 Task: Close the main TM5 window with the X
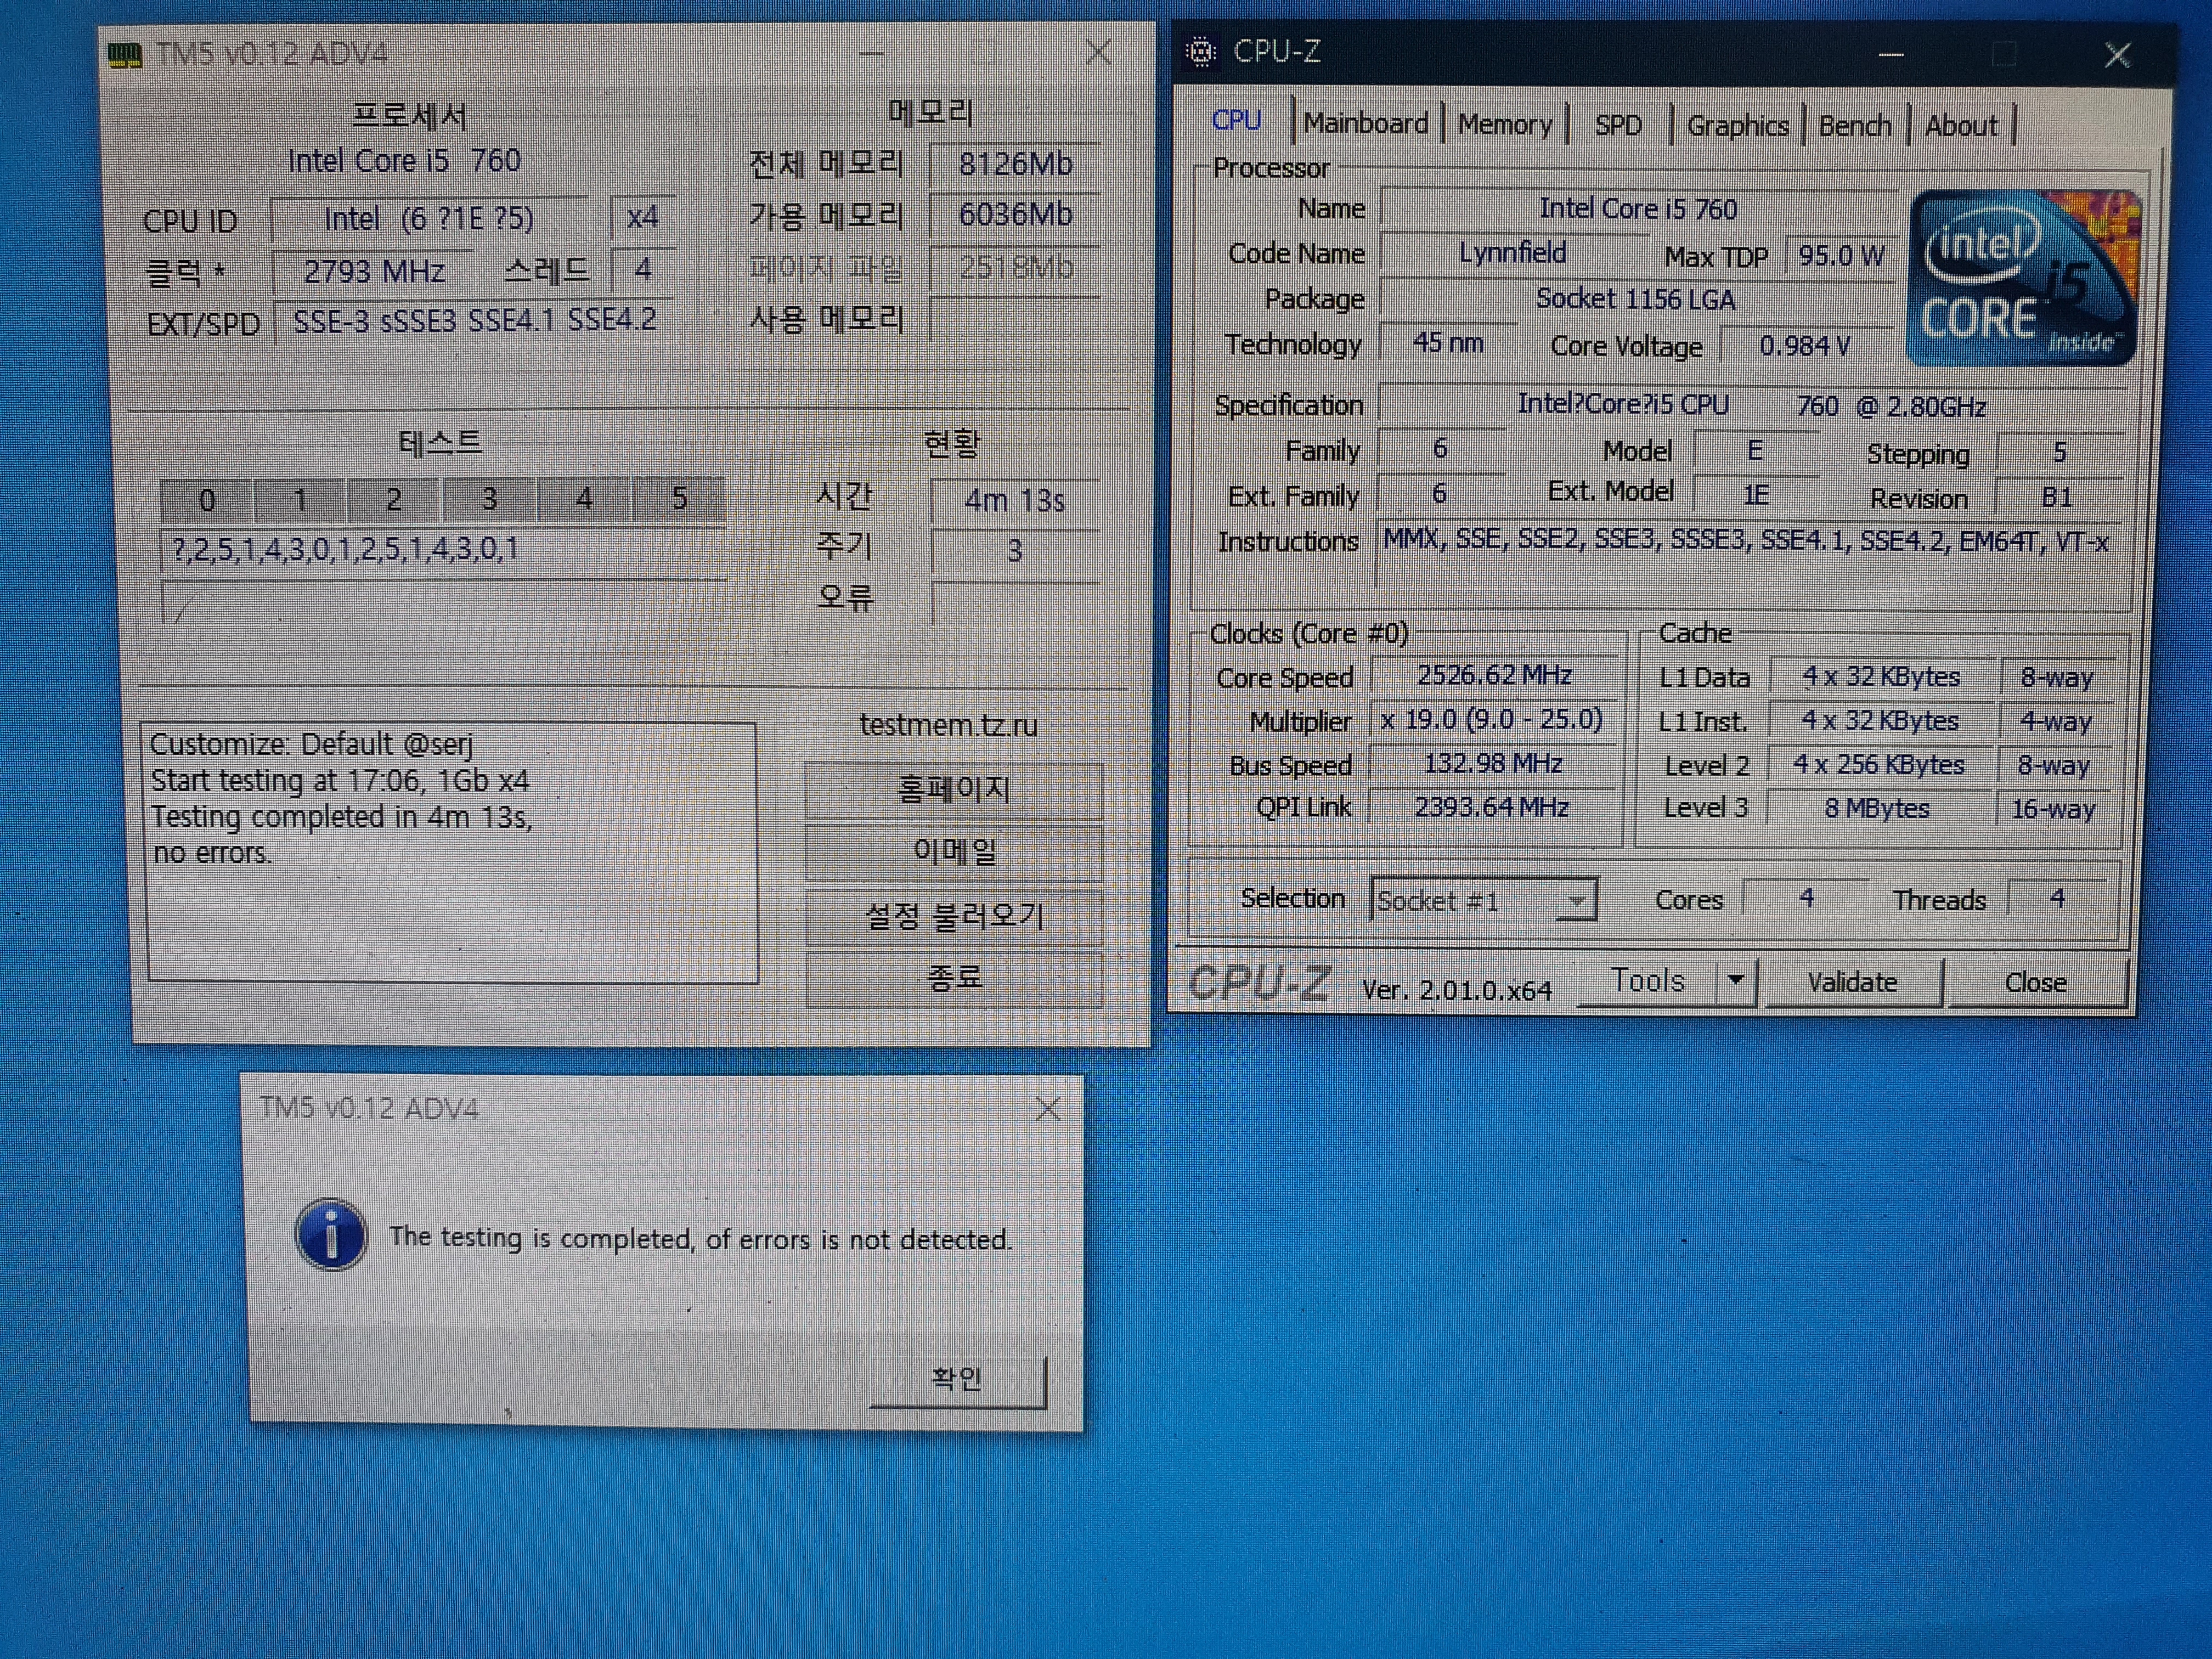1098,52
